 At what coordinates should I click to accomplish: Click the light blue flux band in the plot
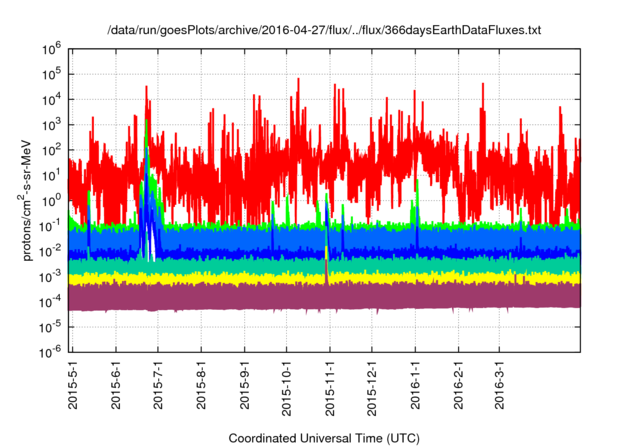(324, 239)
